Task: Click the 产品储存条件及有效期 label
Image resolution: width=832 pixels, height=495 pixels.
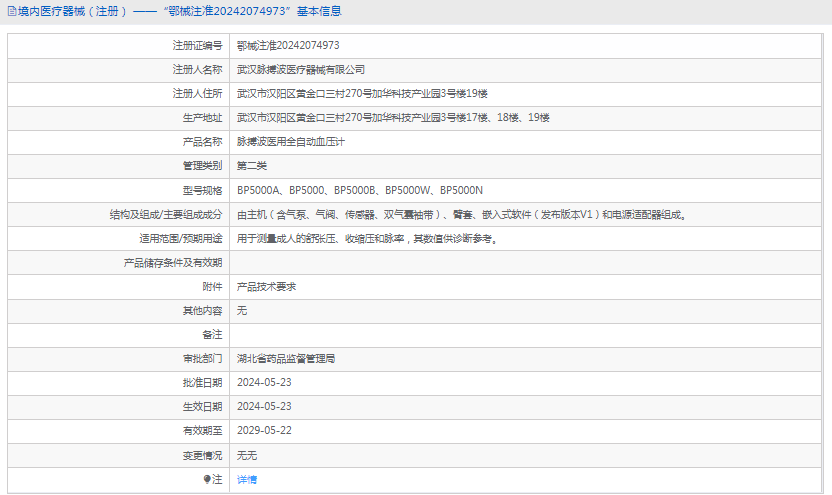Action: click(x=173, y=263)
